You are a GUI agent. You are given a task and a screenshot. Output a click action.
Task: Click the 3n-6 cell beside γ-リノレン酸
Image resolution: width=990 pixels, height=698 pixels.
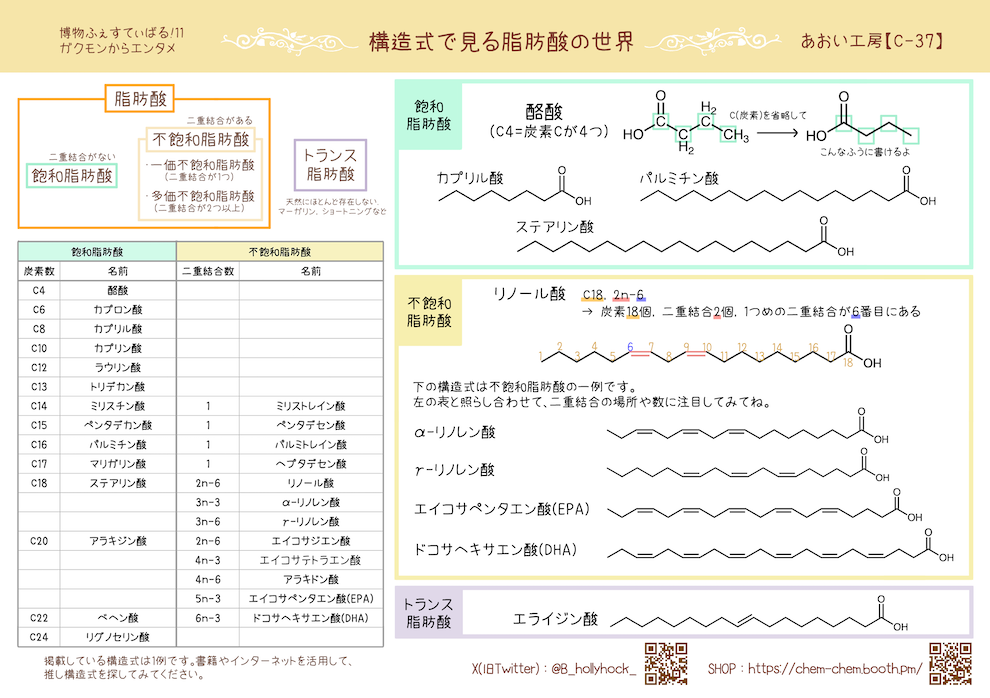click(x=208, y=521)
